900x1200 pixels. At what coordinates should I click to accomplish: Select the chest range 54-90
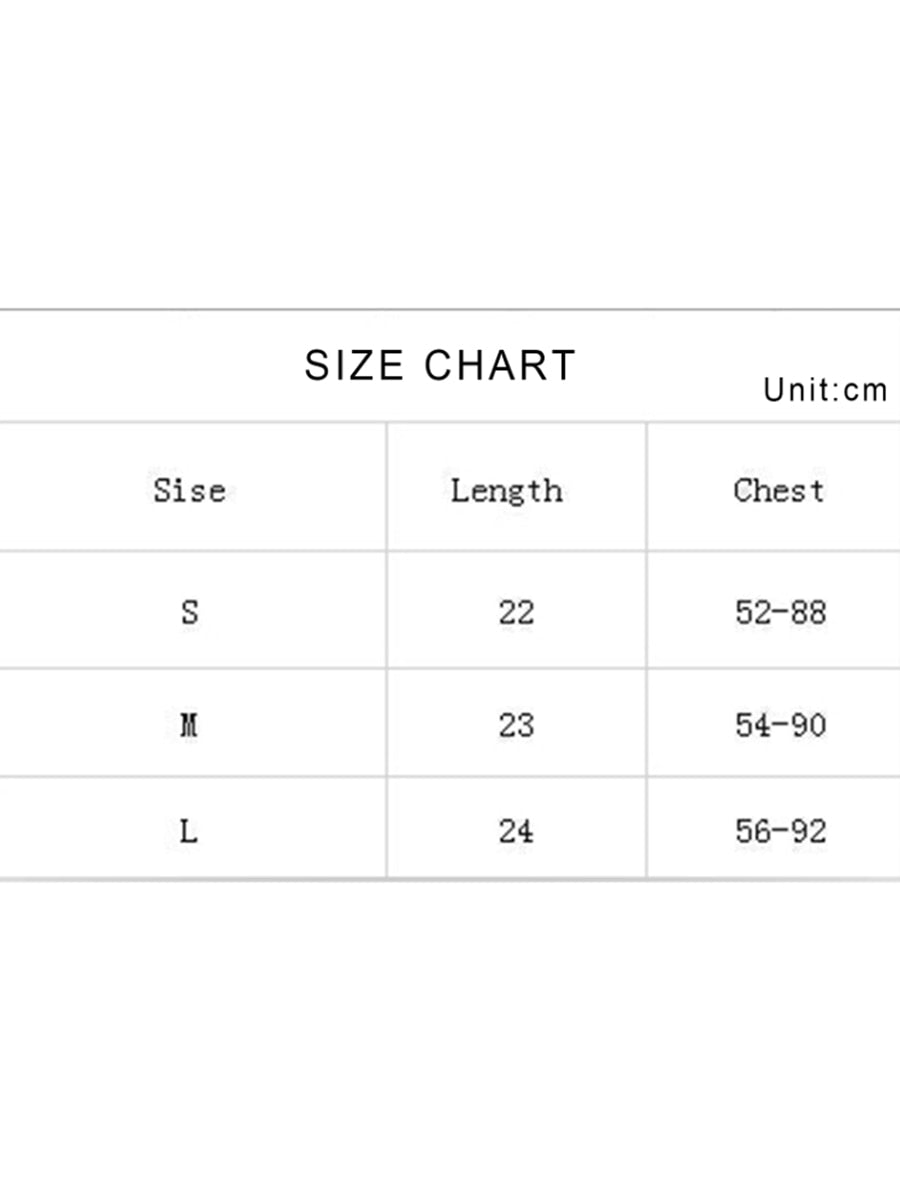pyautogui.click(x=780, y=725)
